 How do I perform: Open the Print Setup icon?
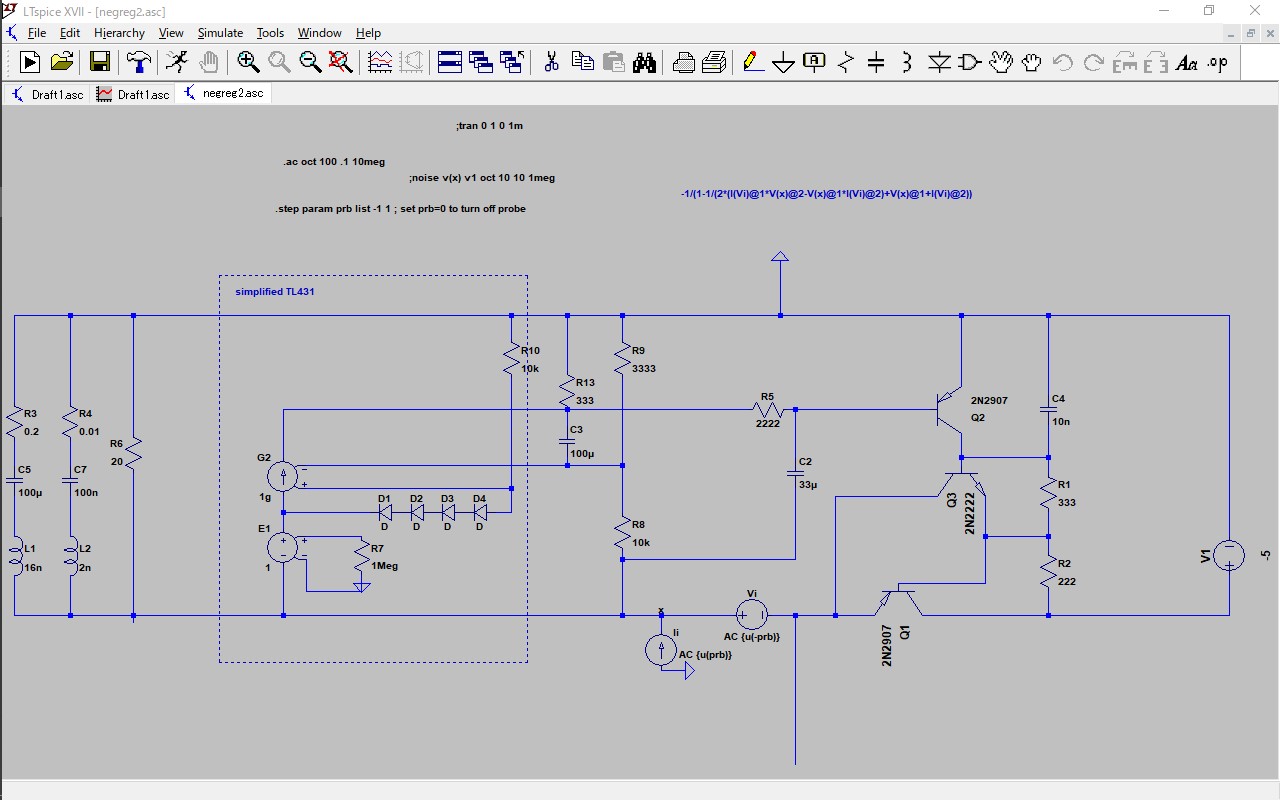click(x=714, y=62)
